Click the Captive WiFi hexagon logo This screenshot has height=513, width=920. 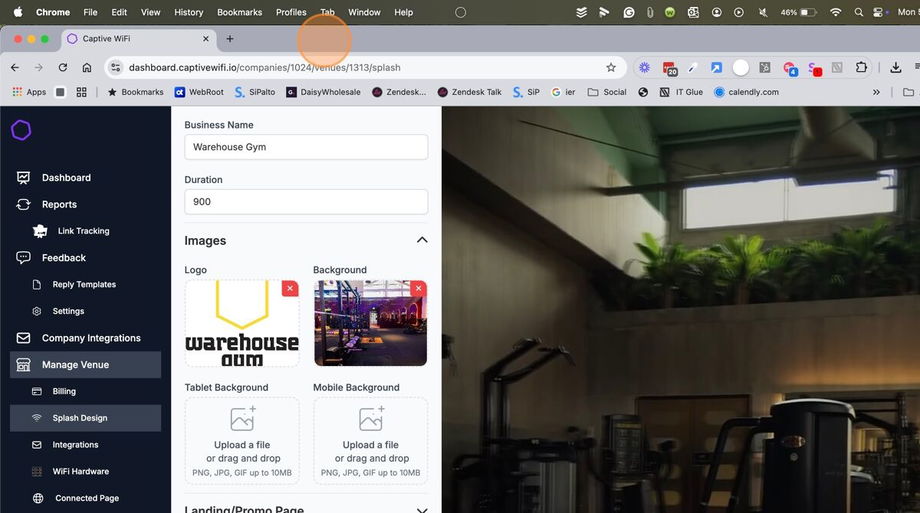point(21,130)
